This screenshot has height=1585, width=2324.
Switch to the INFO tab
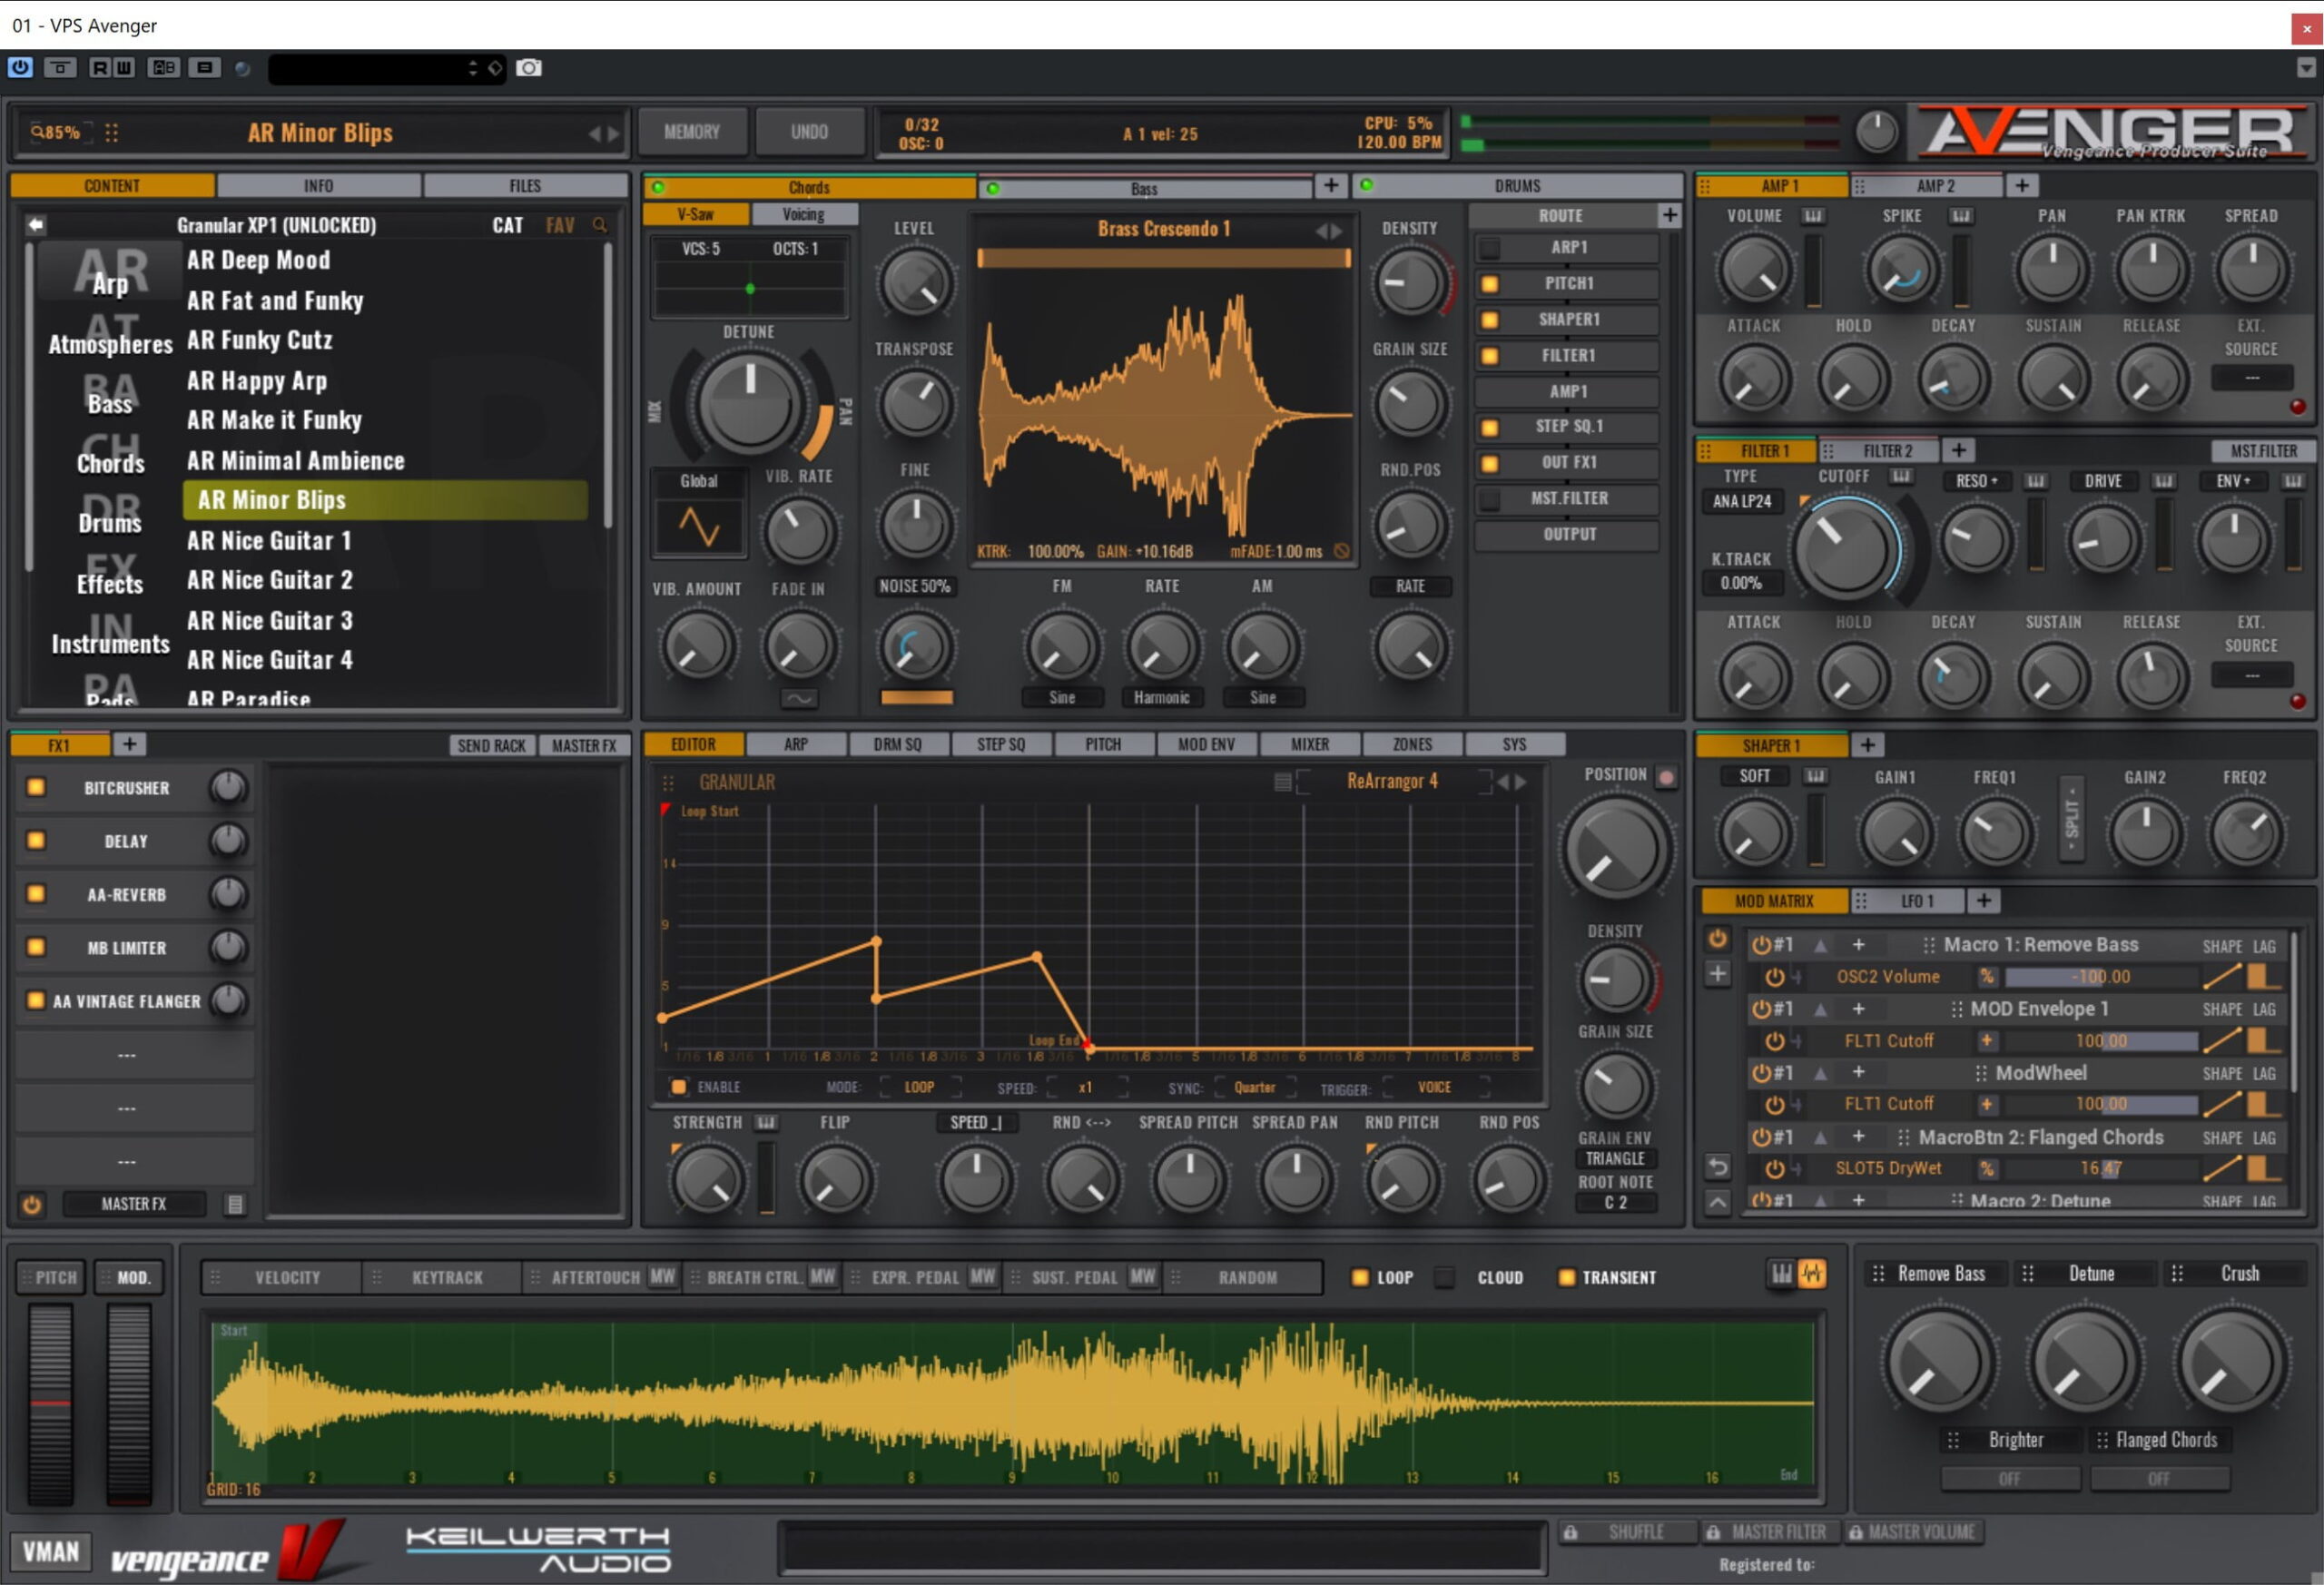[318, 186]
